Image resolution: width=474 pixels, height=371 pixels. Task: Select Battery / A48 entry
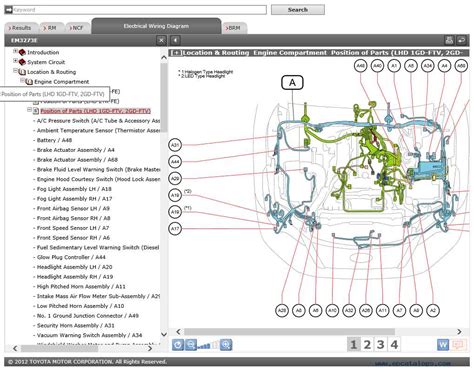click(54, 140)
